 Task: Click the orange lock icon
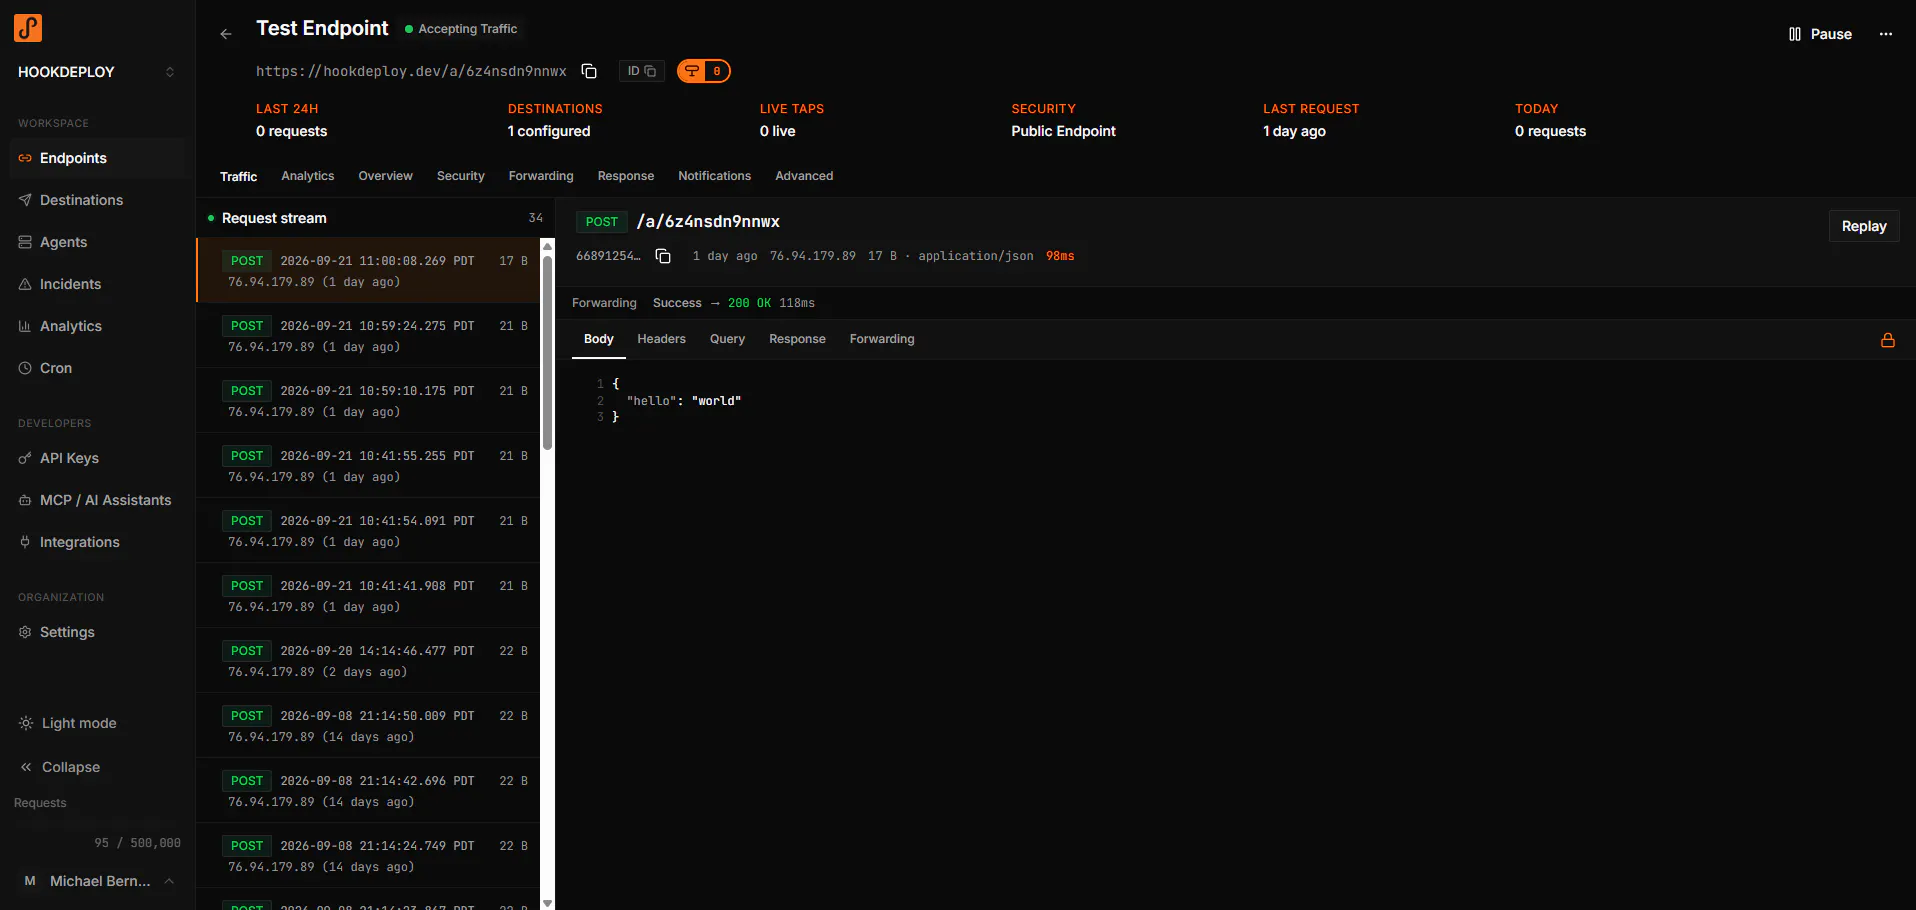pyautogui.click(x=1888, y=340)
